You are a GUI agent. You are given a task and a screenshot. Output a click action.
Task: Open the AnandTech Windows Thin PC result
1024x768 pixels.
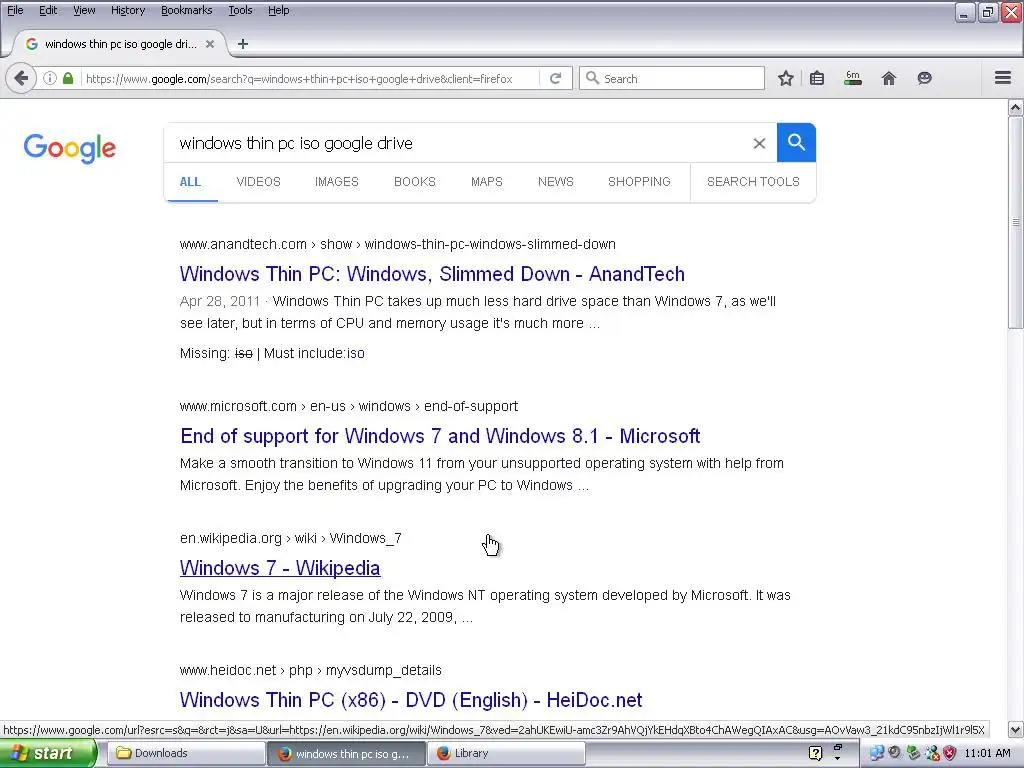click(x=432, y=274)
